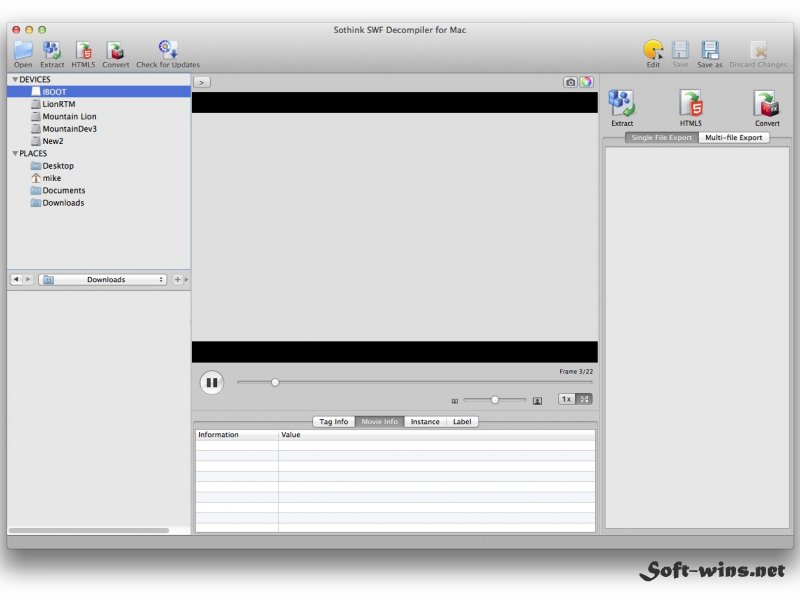This screenshot has height=600, width=800.
Task: Click the Value column header
Action: (437, 435)
